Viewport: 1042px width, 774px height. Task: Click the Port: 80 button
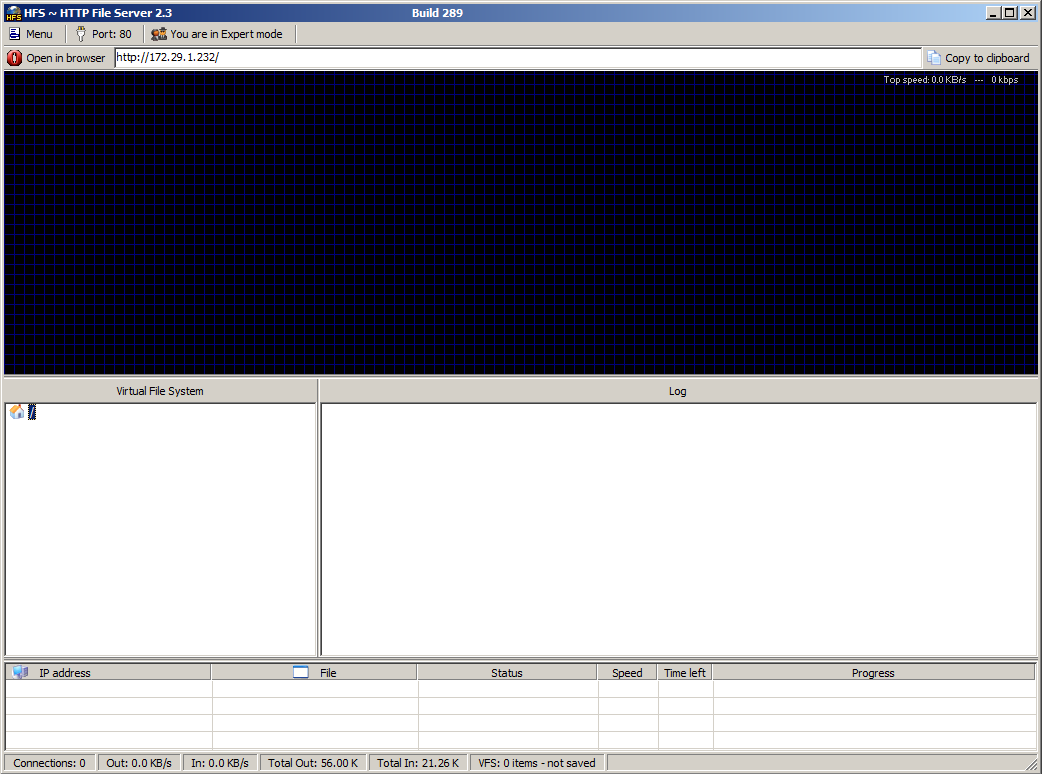[104, 34]
